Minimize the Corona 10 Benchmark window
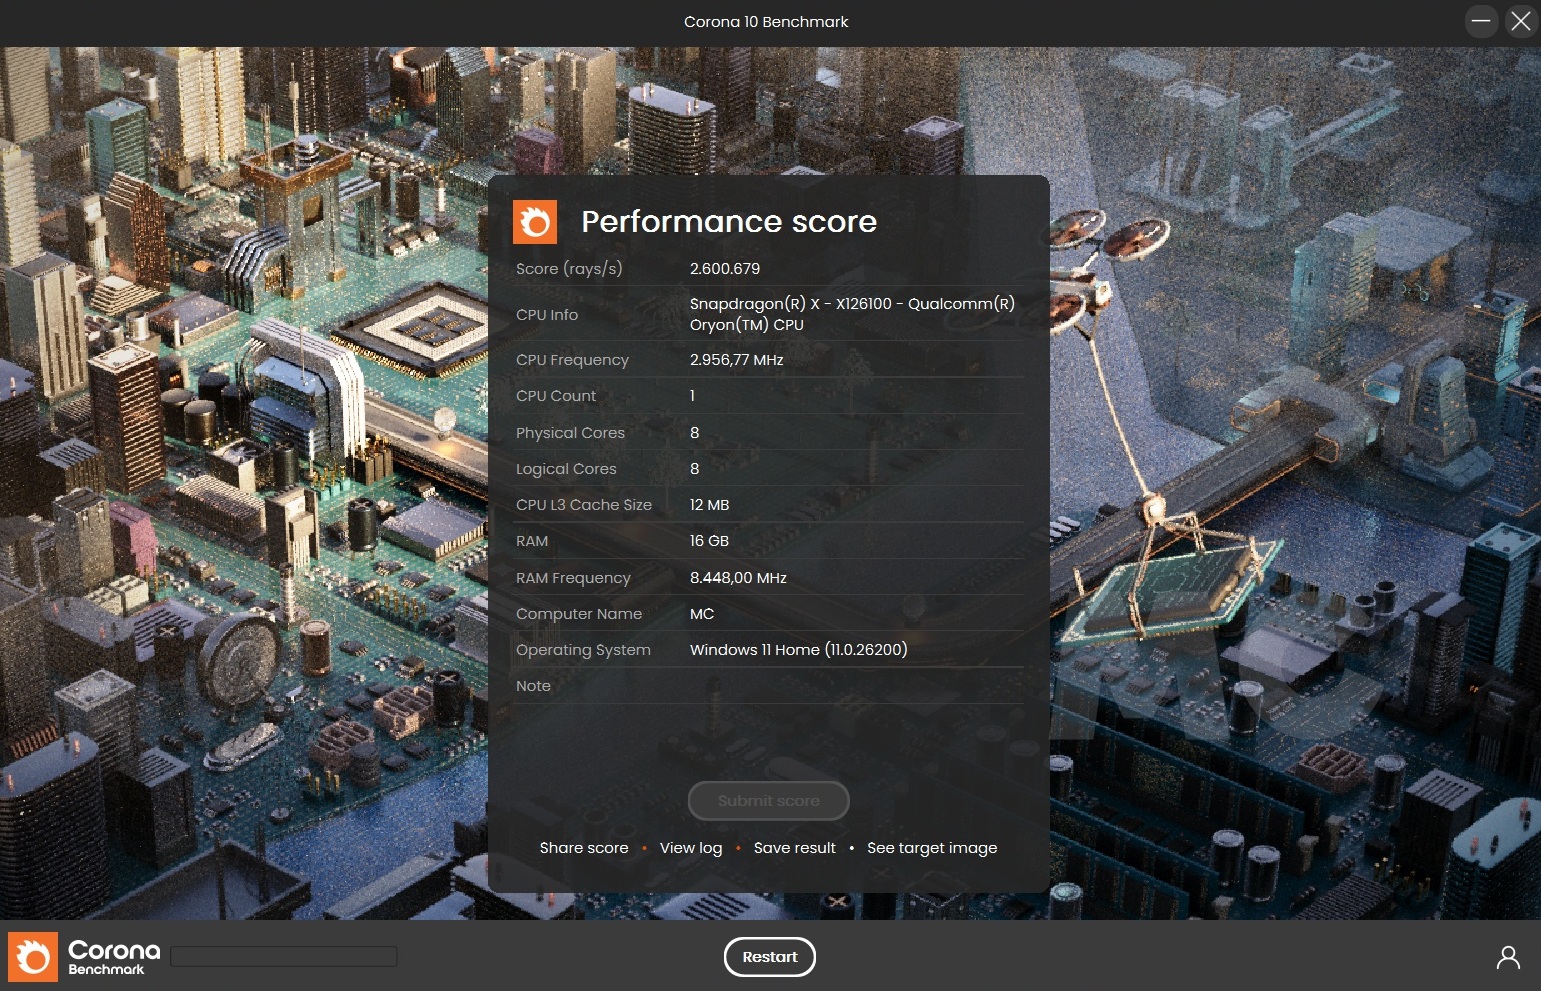Screen dimensions: 1541x991 (x=1481, y=21)
